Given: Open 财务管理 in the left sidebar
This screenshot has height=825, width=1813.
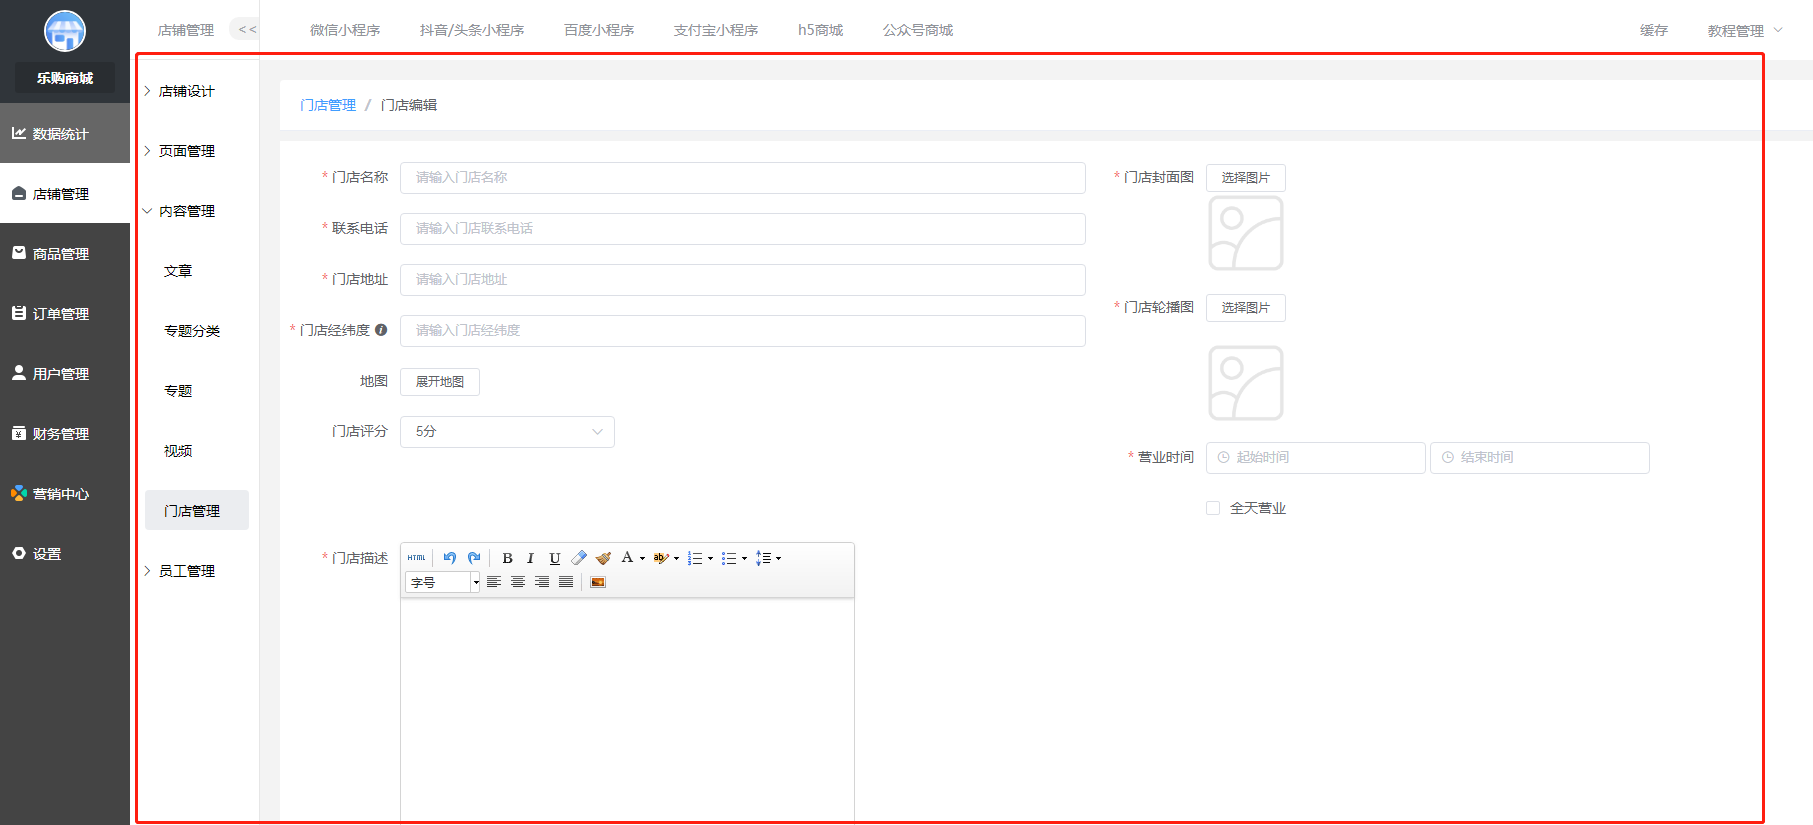Looking at the screenshot, I should coord(65,433).
